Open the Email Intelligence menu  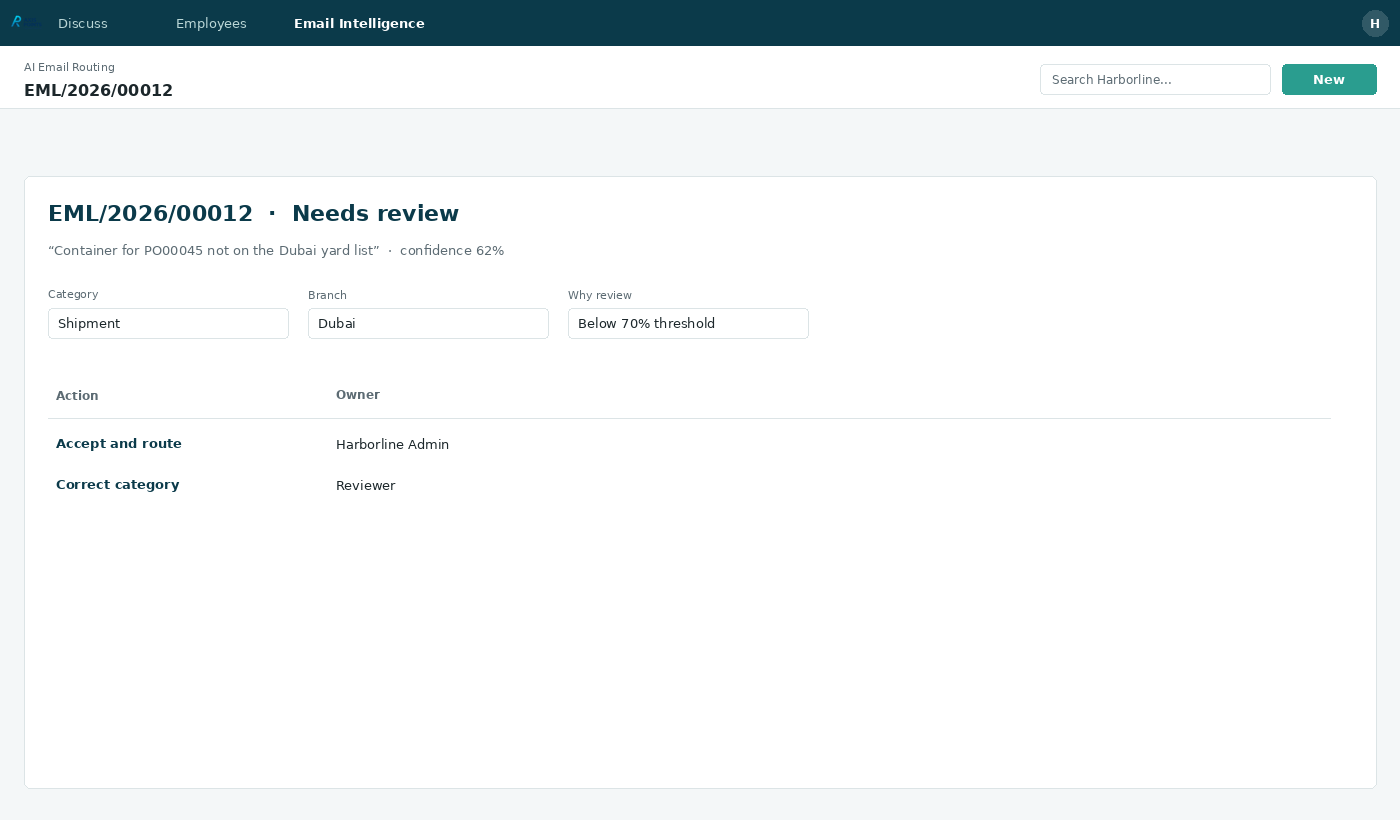[359, 23]
